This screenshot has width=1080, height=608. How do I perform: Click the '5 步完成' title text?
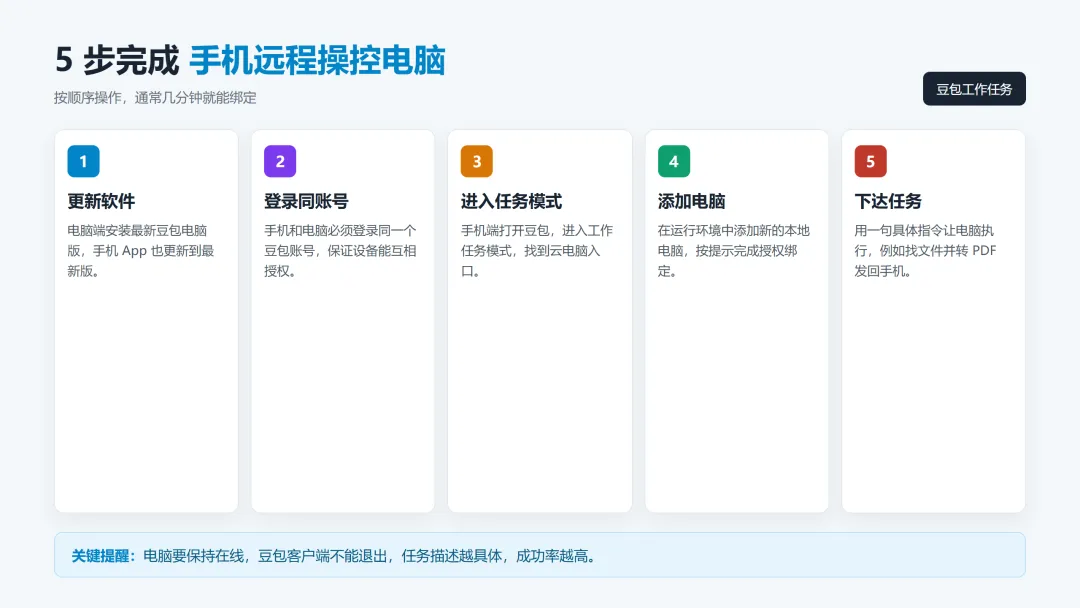pyautogui.click(x=117, y=60)
